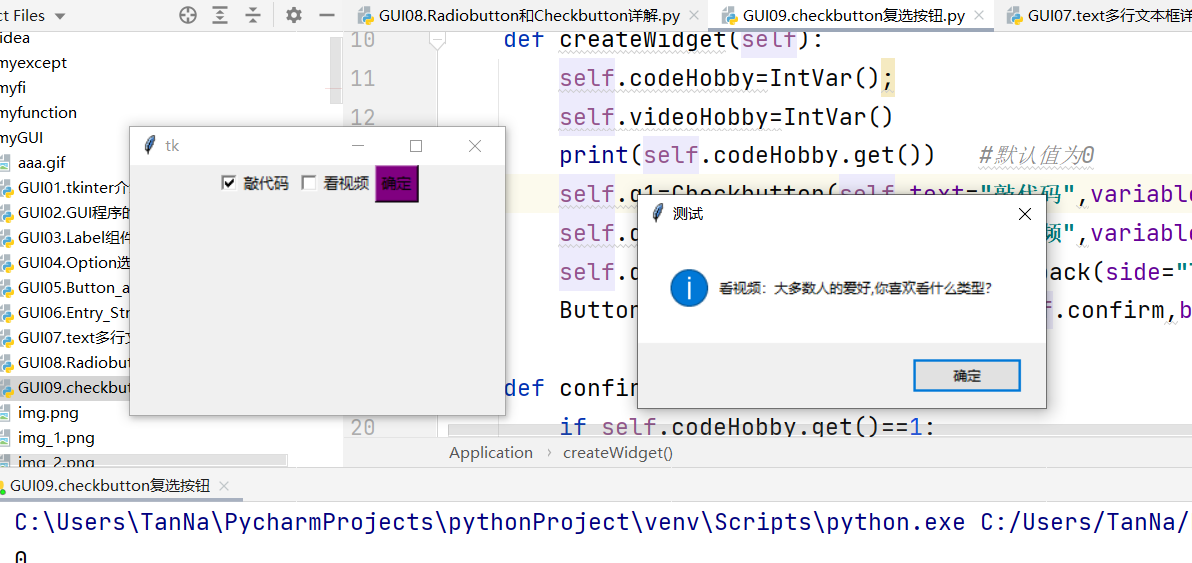Select GUI02.GUI程序 file in project tree
Viewport: 1192px width, 563px height.
[74, 213]
